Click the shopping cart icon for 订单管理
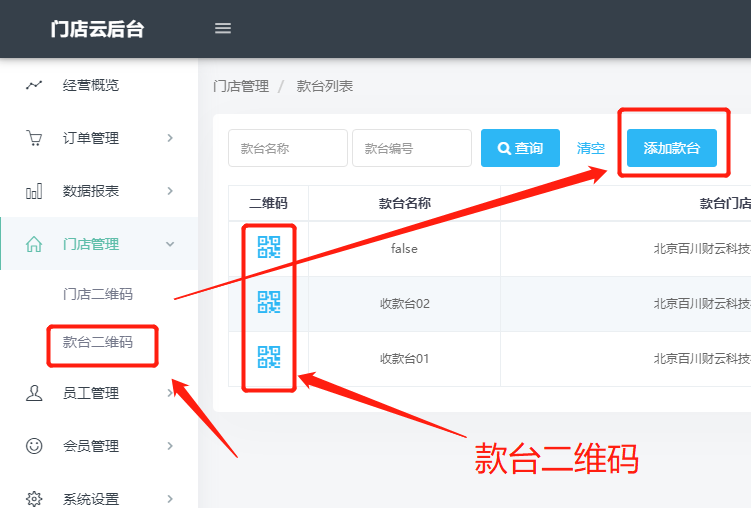Screen dimensions: 751x508 pyautogui.click(x=34, y=138)
